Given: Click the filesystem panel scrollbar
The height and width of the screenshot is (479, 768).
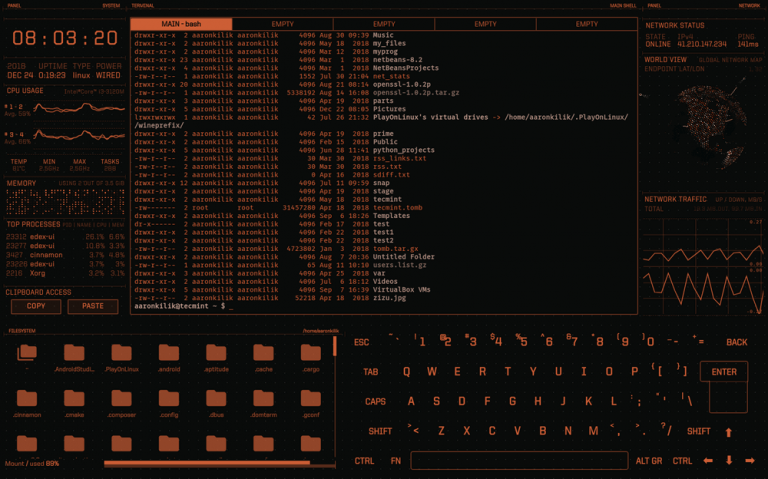Looking at the screenshot, I should [335, 347].
